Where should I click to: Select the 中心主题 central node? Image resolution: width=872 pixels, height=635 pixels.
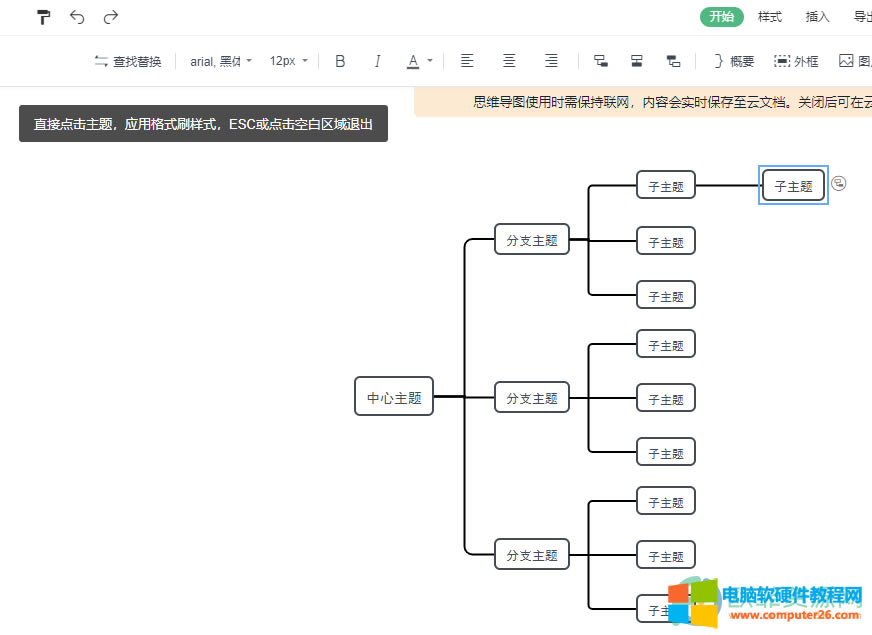393,396
